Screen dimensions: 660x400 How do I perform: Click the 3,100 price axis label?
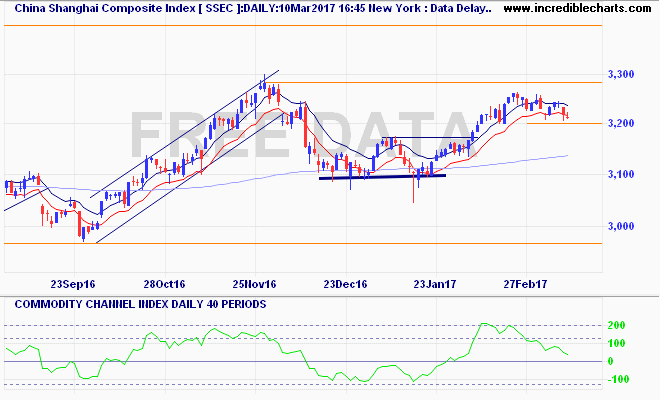pyautogui.click(x=621, y=175)
